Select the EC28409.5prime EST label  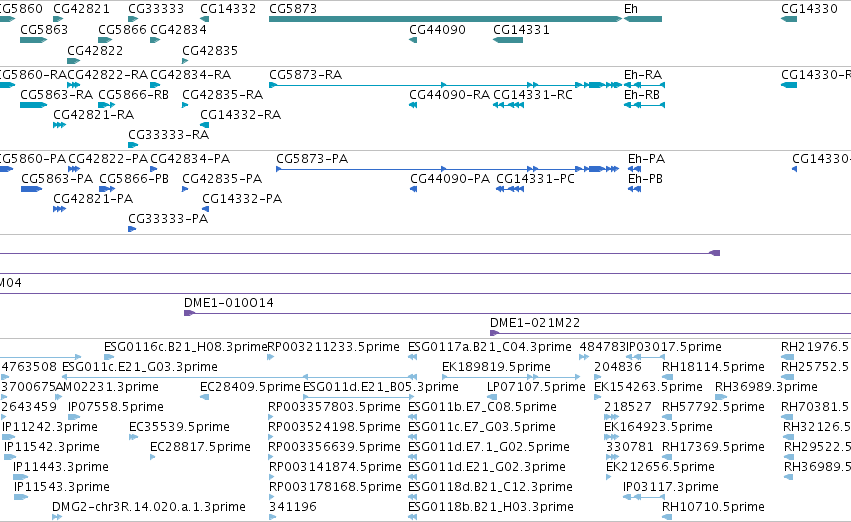pos(250,387)
